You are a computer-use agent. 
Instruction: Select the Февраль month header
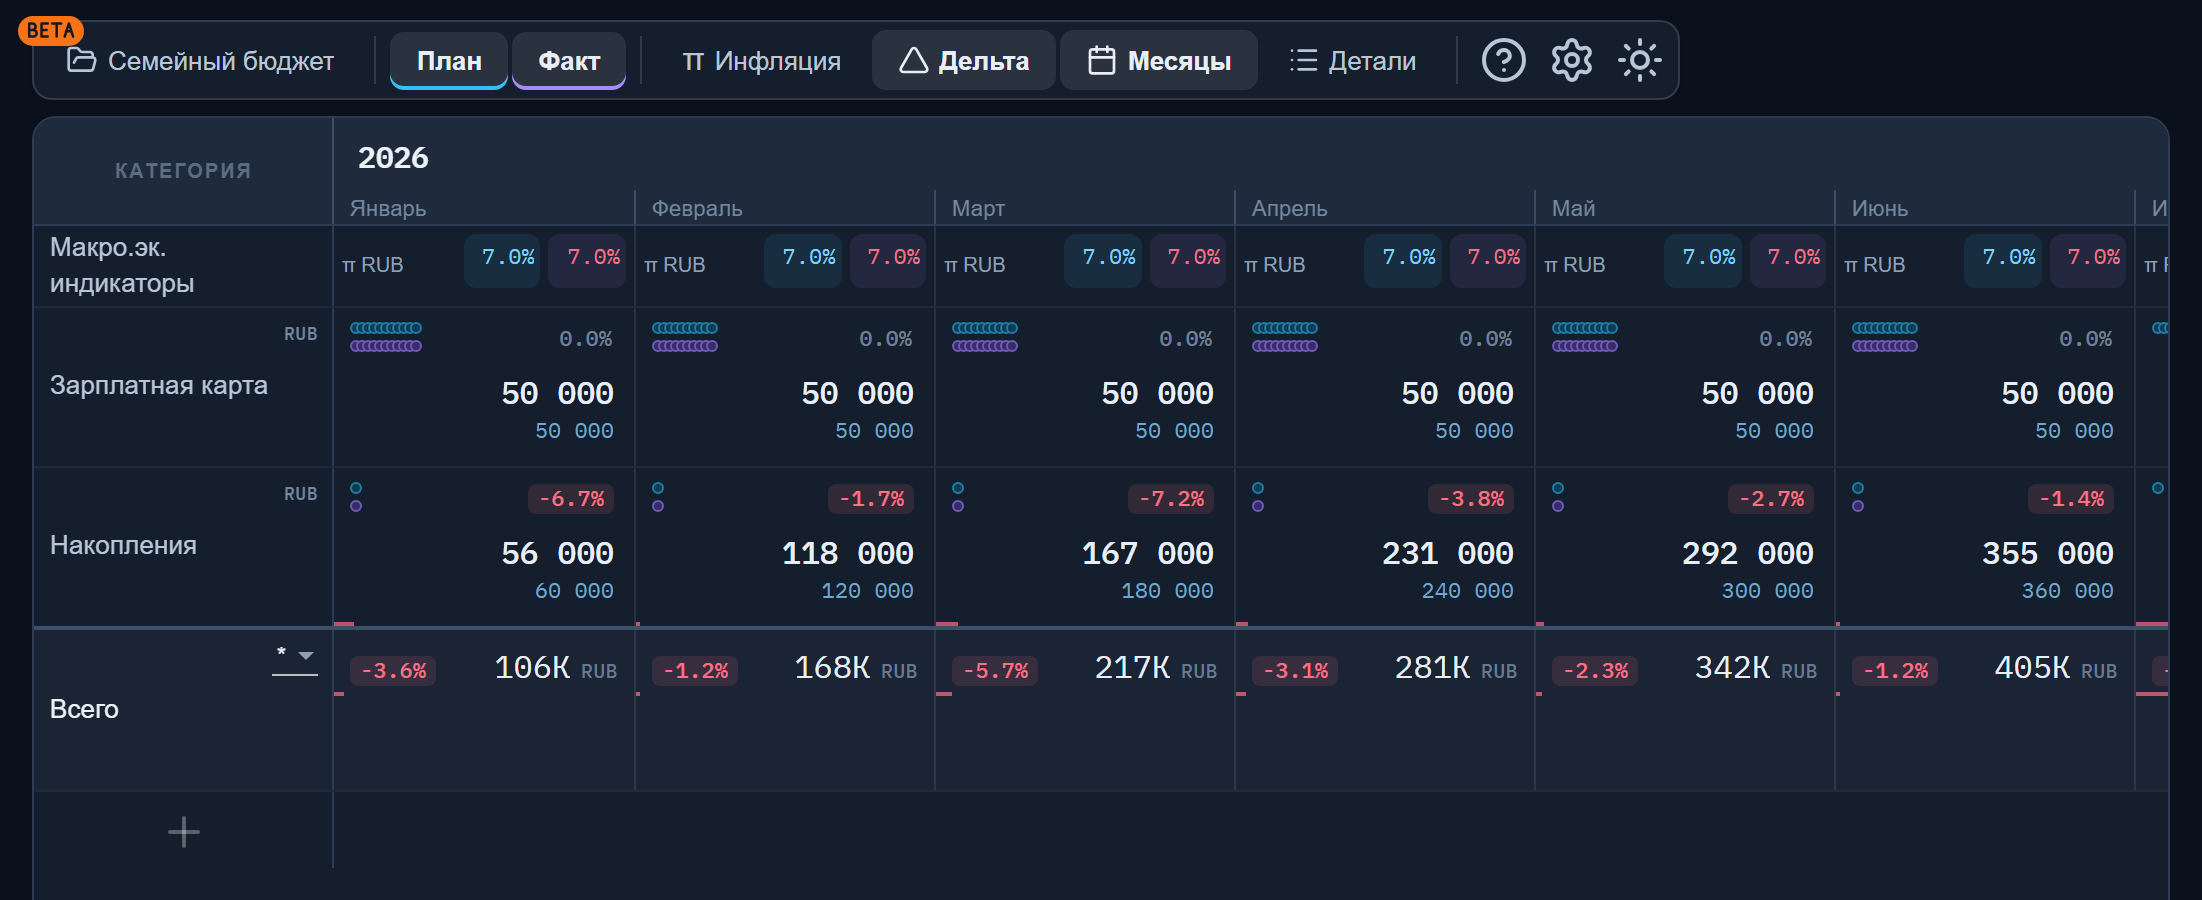[x=697, y=208]
